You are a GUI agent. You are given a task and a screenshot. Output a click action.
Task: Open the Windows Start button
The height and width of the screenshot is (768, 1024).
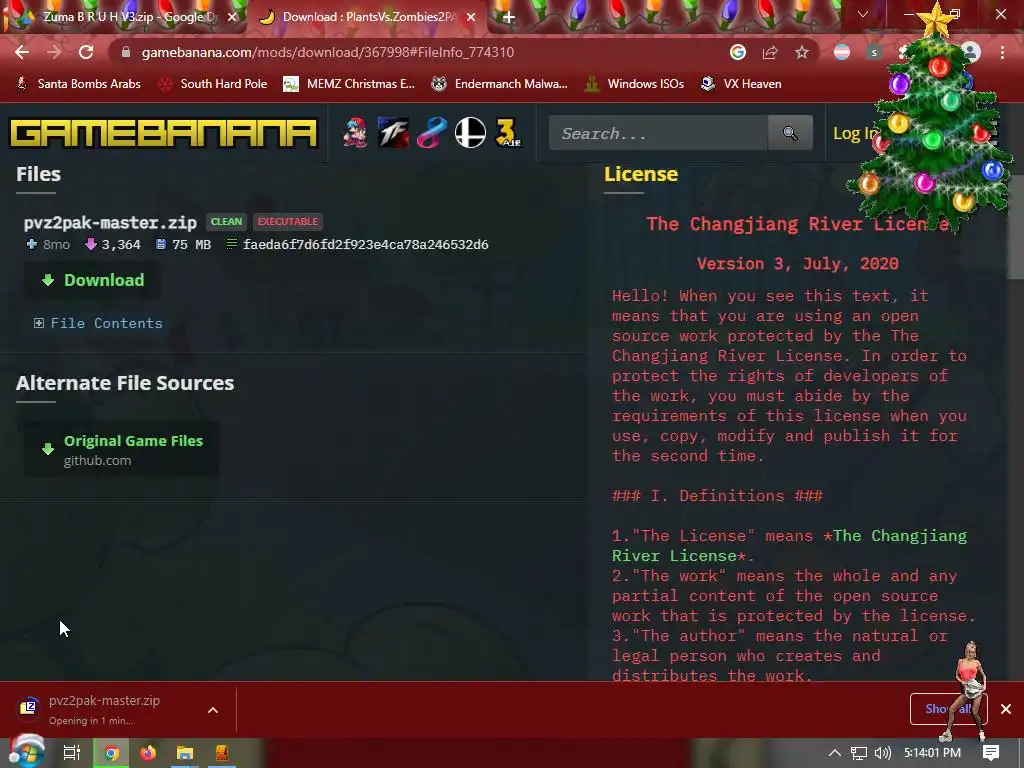(26, 752)
